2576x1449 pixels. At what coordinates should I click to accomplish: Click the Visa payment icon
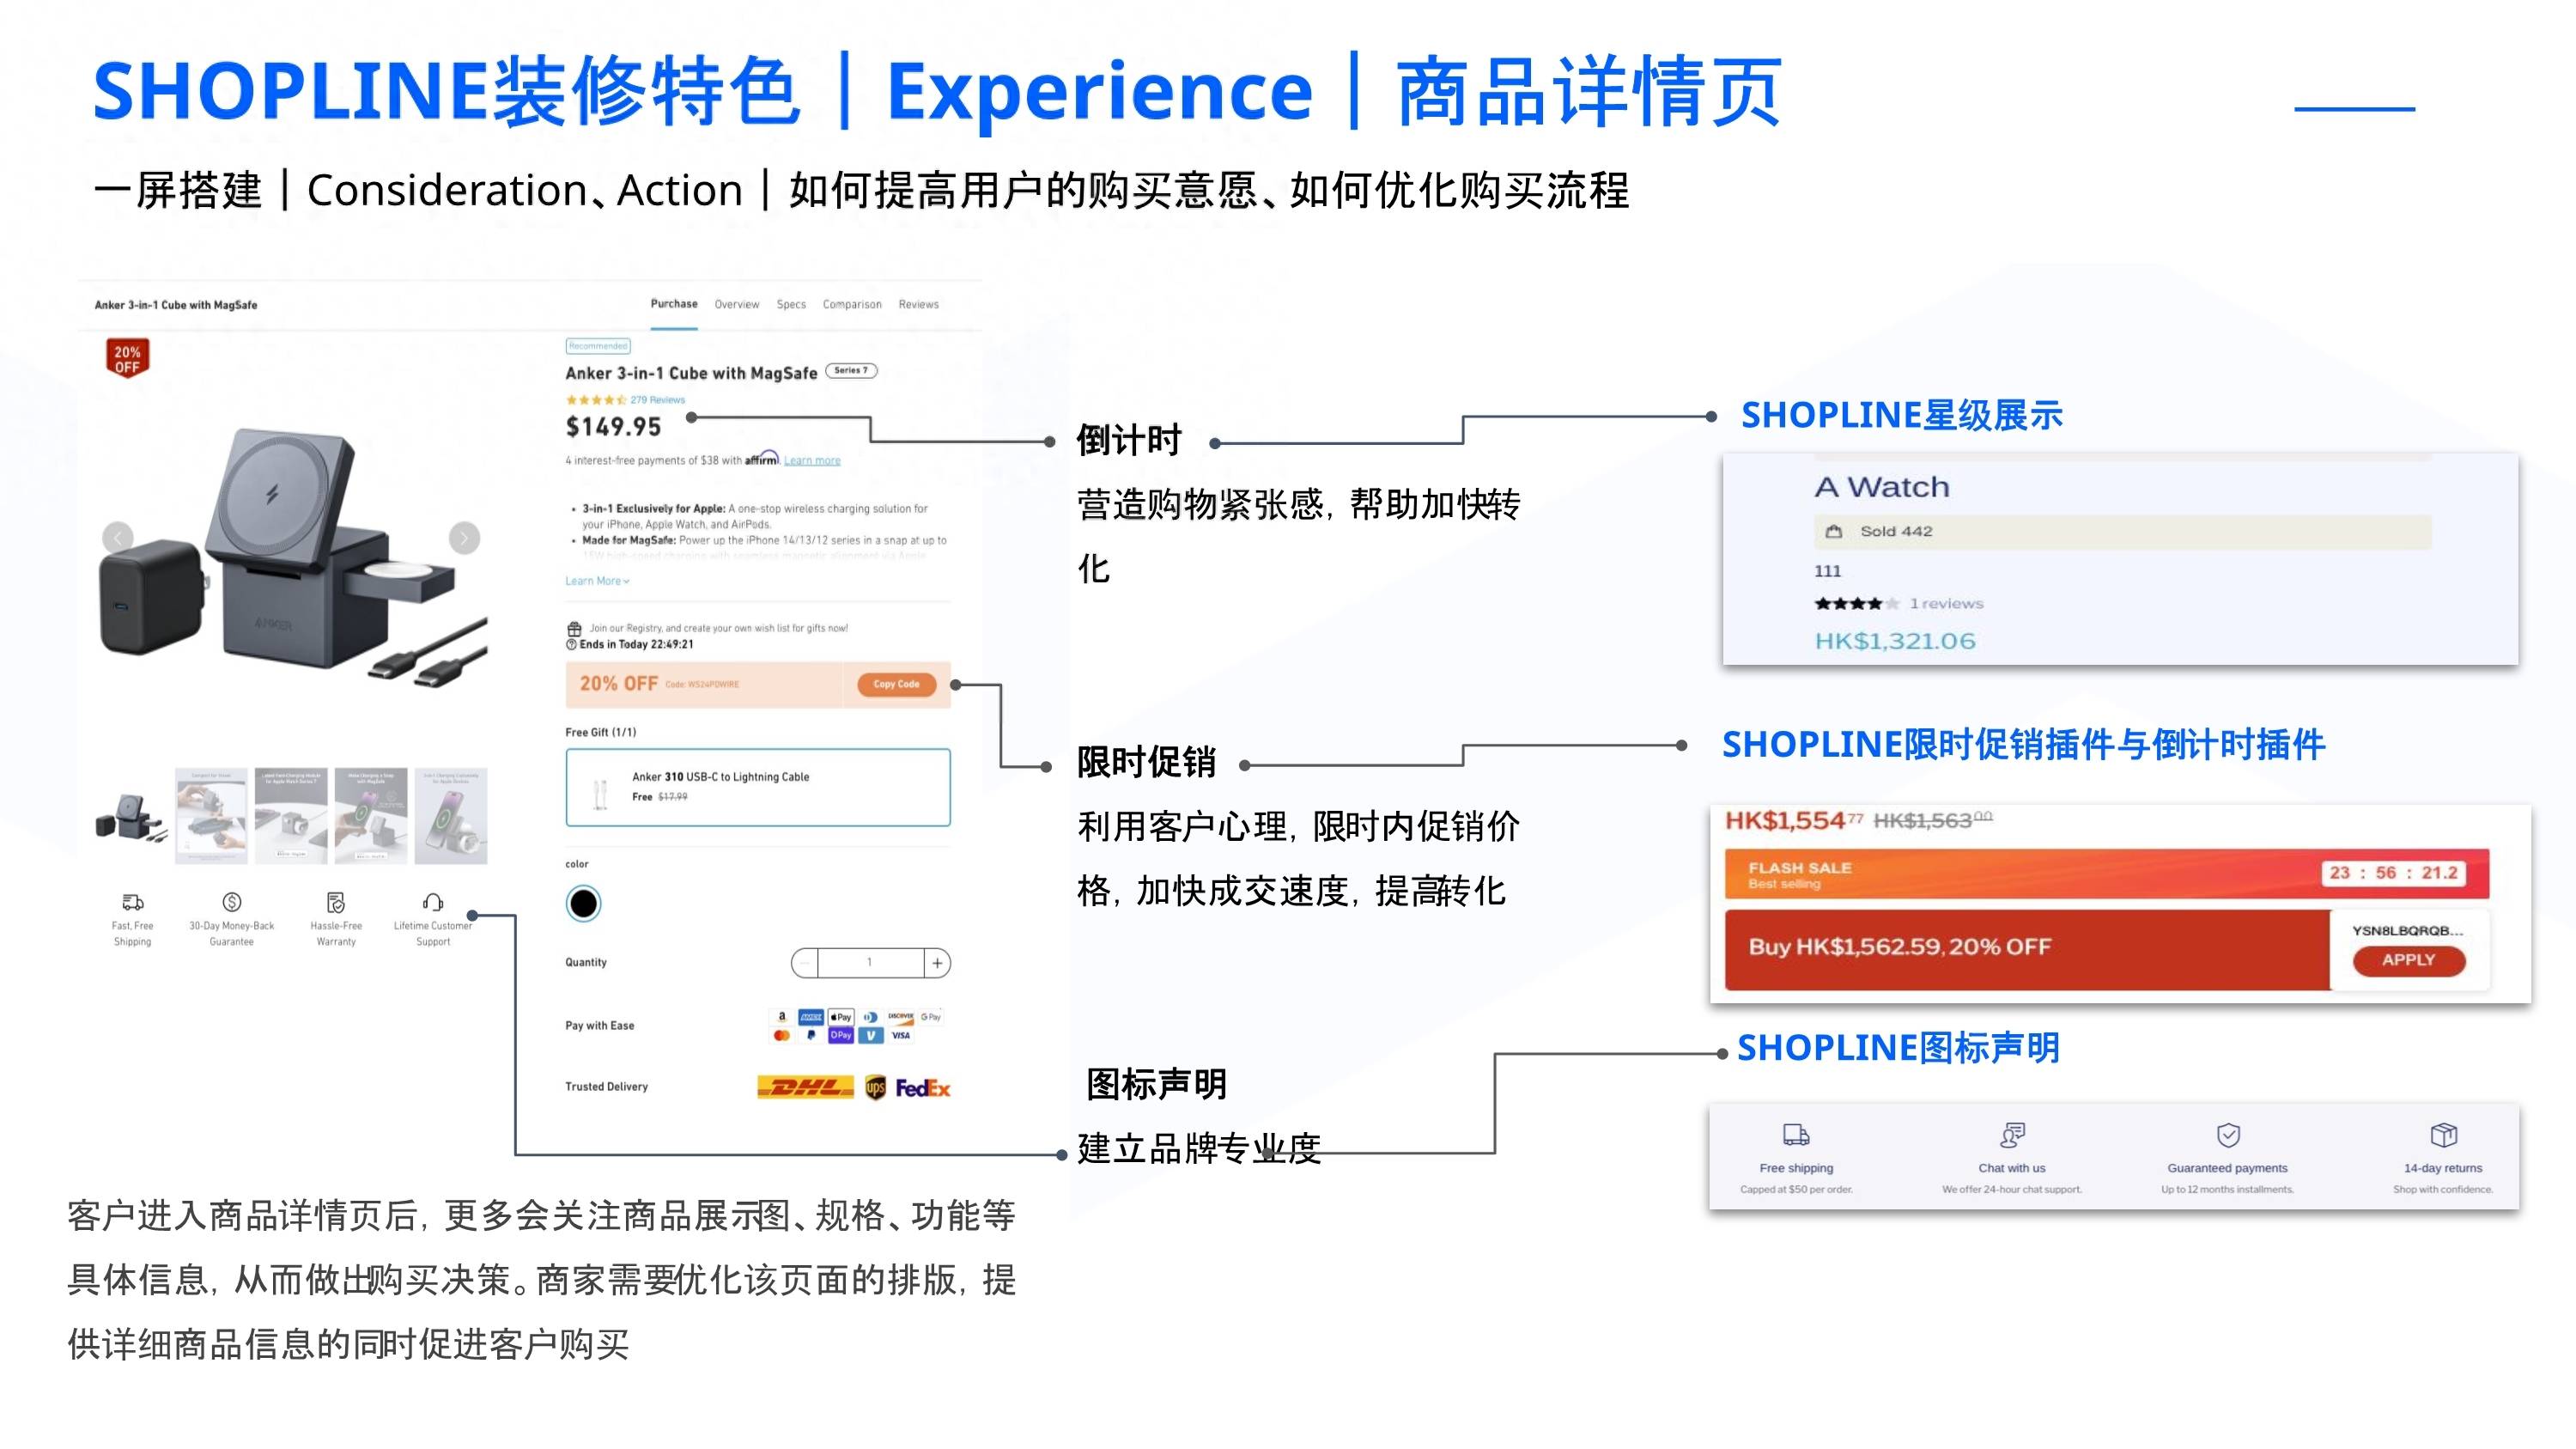click(901, 1036)
